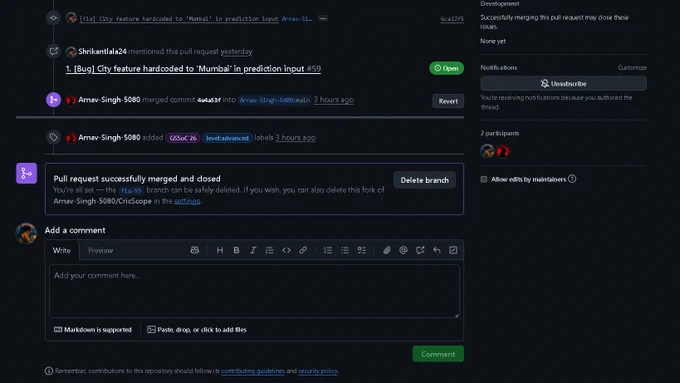Switch to the Preview tab
The image size is (680, 383).
click(101, 250)
